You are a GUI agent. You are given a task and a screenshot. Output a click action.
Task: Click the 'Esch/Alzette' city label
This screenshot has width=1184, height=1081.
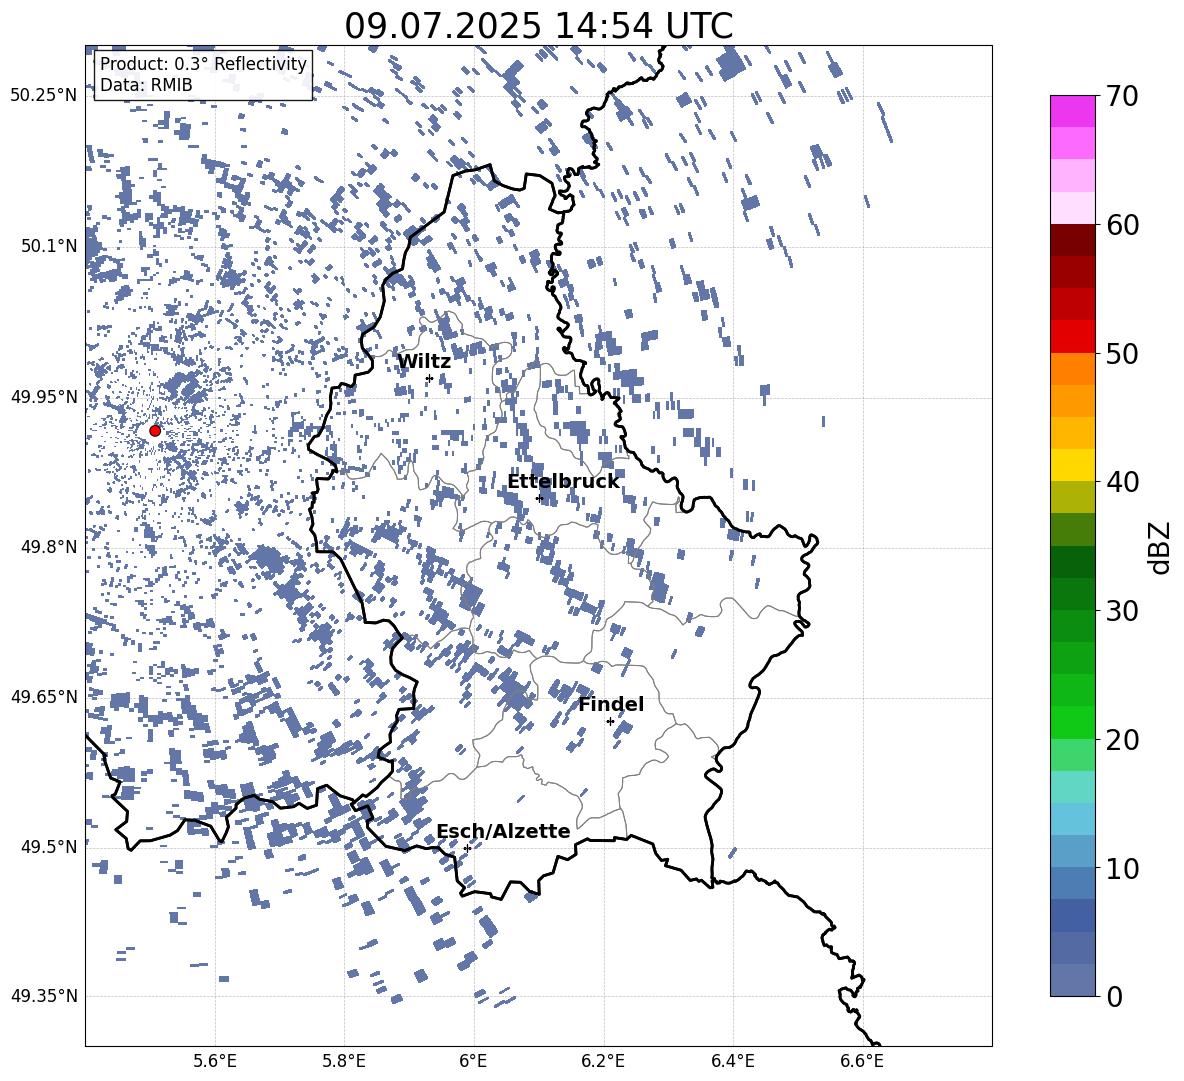pyautogui.click(x=503, y=831)
